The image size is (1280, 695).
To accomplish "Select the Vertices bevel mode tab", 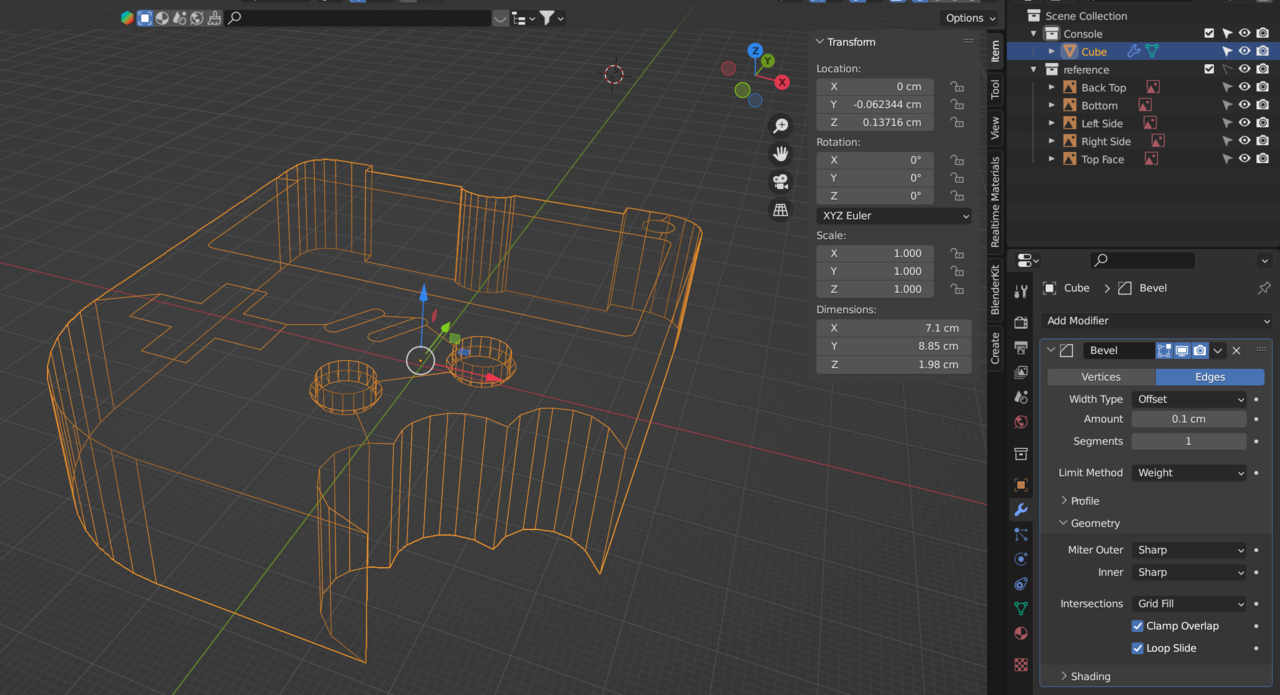I will [x=1101, y=377].
